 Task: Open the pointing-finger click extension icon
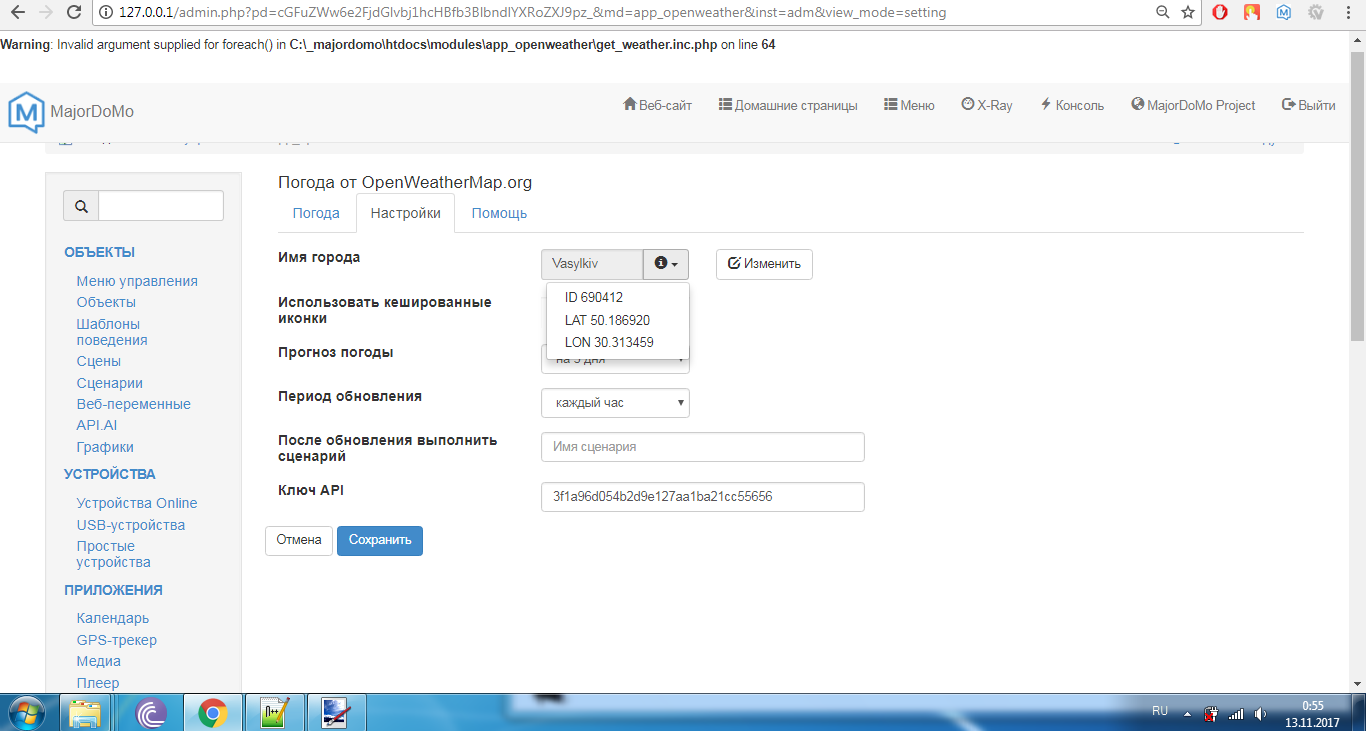click(1252, 13)
